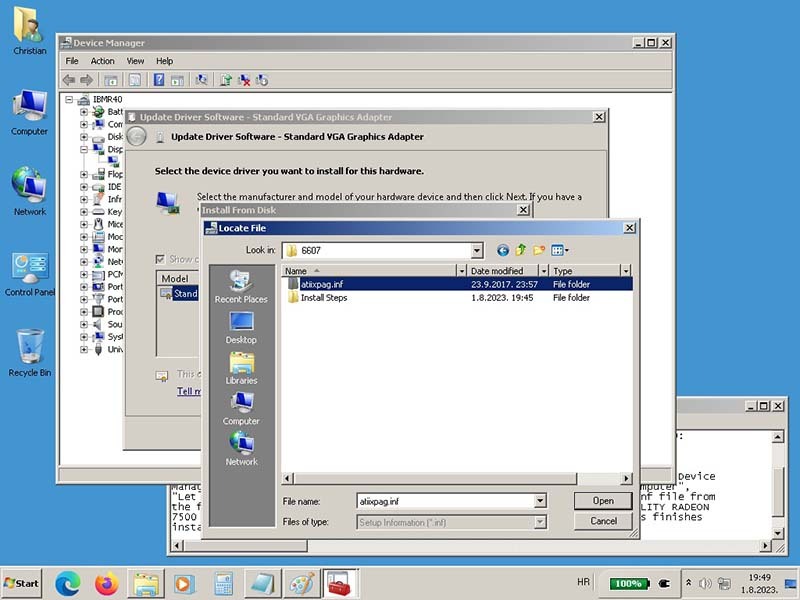Open the File name dropdown list
Screen dimensions: 800x600
pos(540,501)
